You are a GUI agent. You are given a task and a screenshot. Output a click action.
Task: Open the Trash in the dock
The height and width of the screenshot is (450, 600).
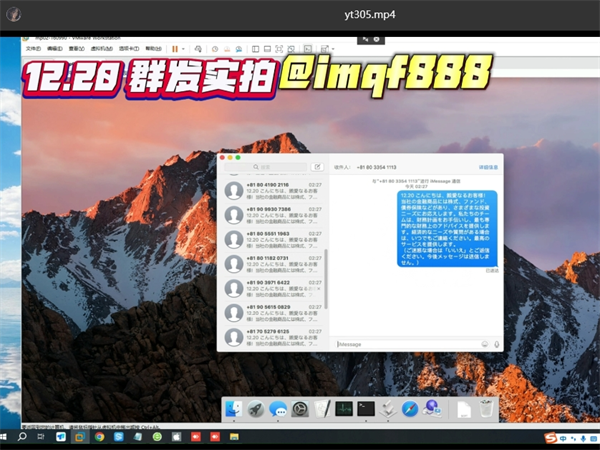point(486,409)
